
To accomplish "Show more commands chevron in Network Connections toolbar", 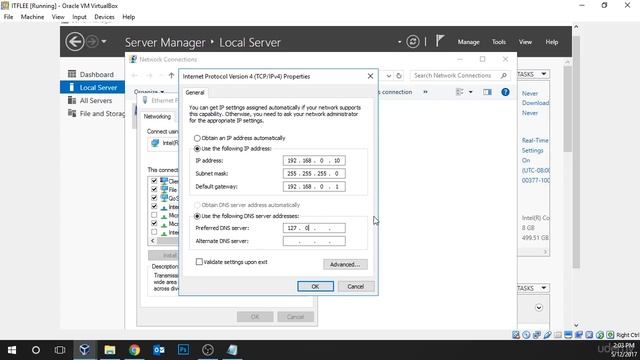I will (425, 92).
